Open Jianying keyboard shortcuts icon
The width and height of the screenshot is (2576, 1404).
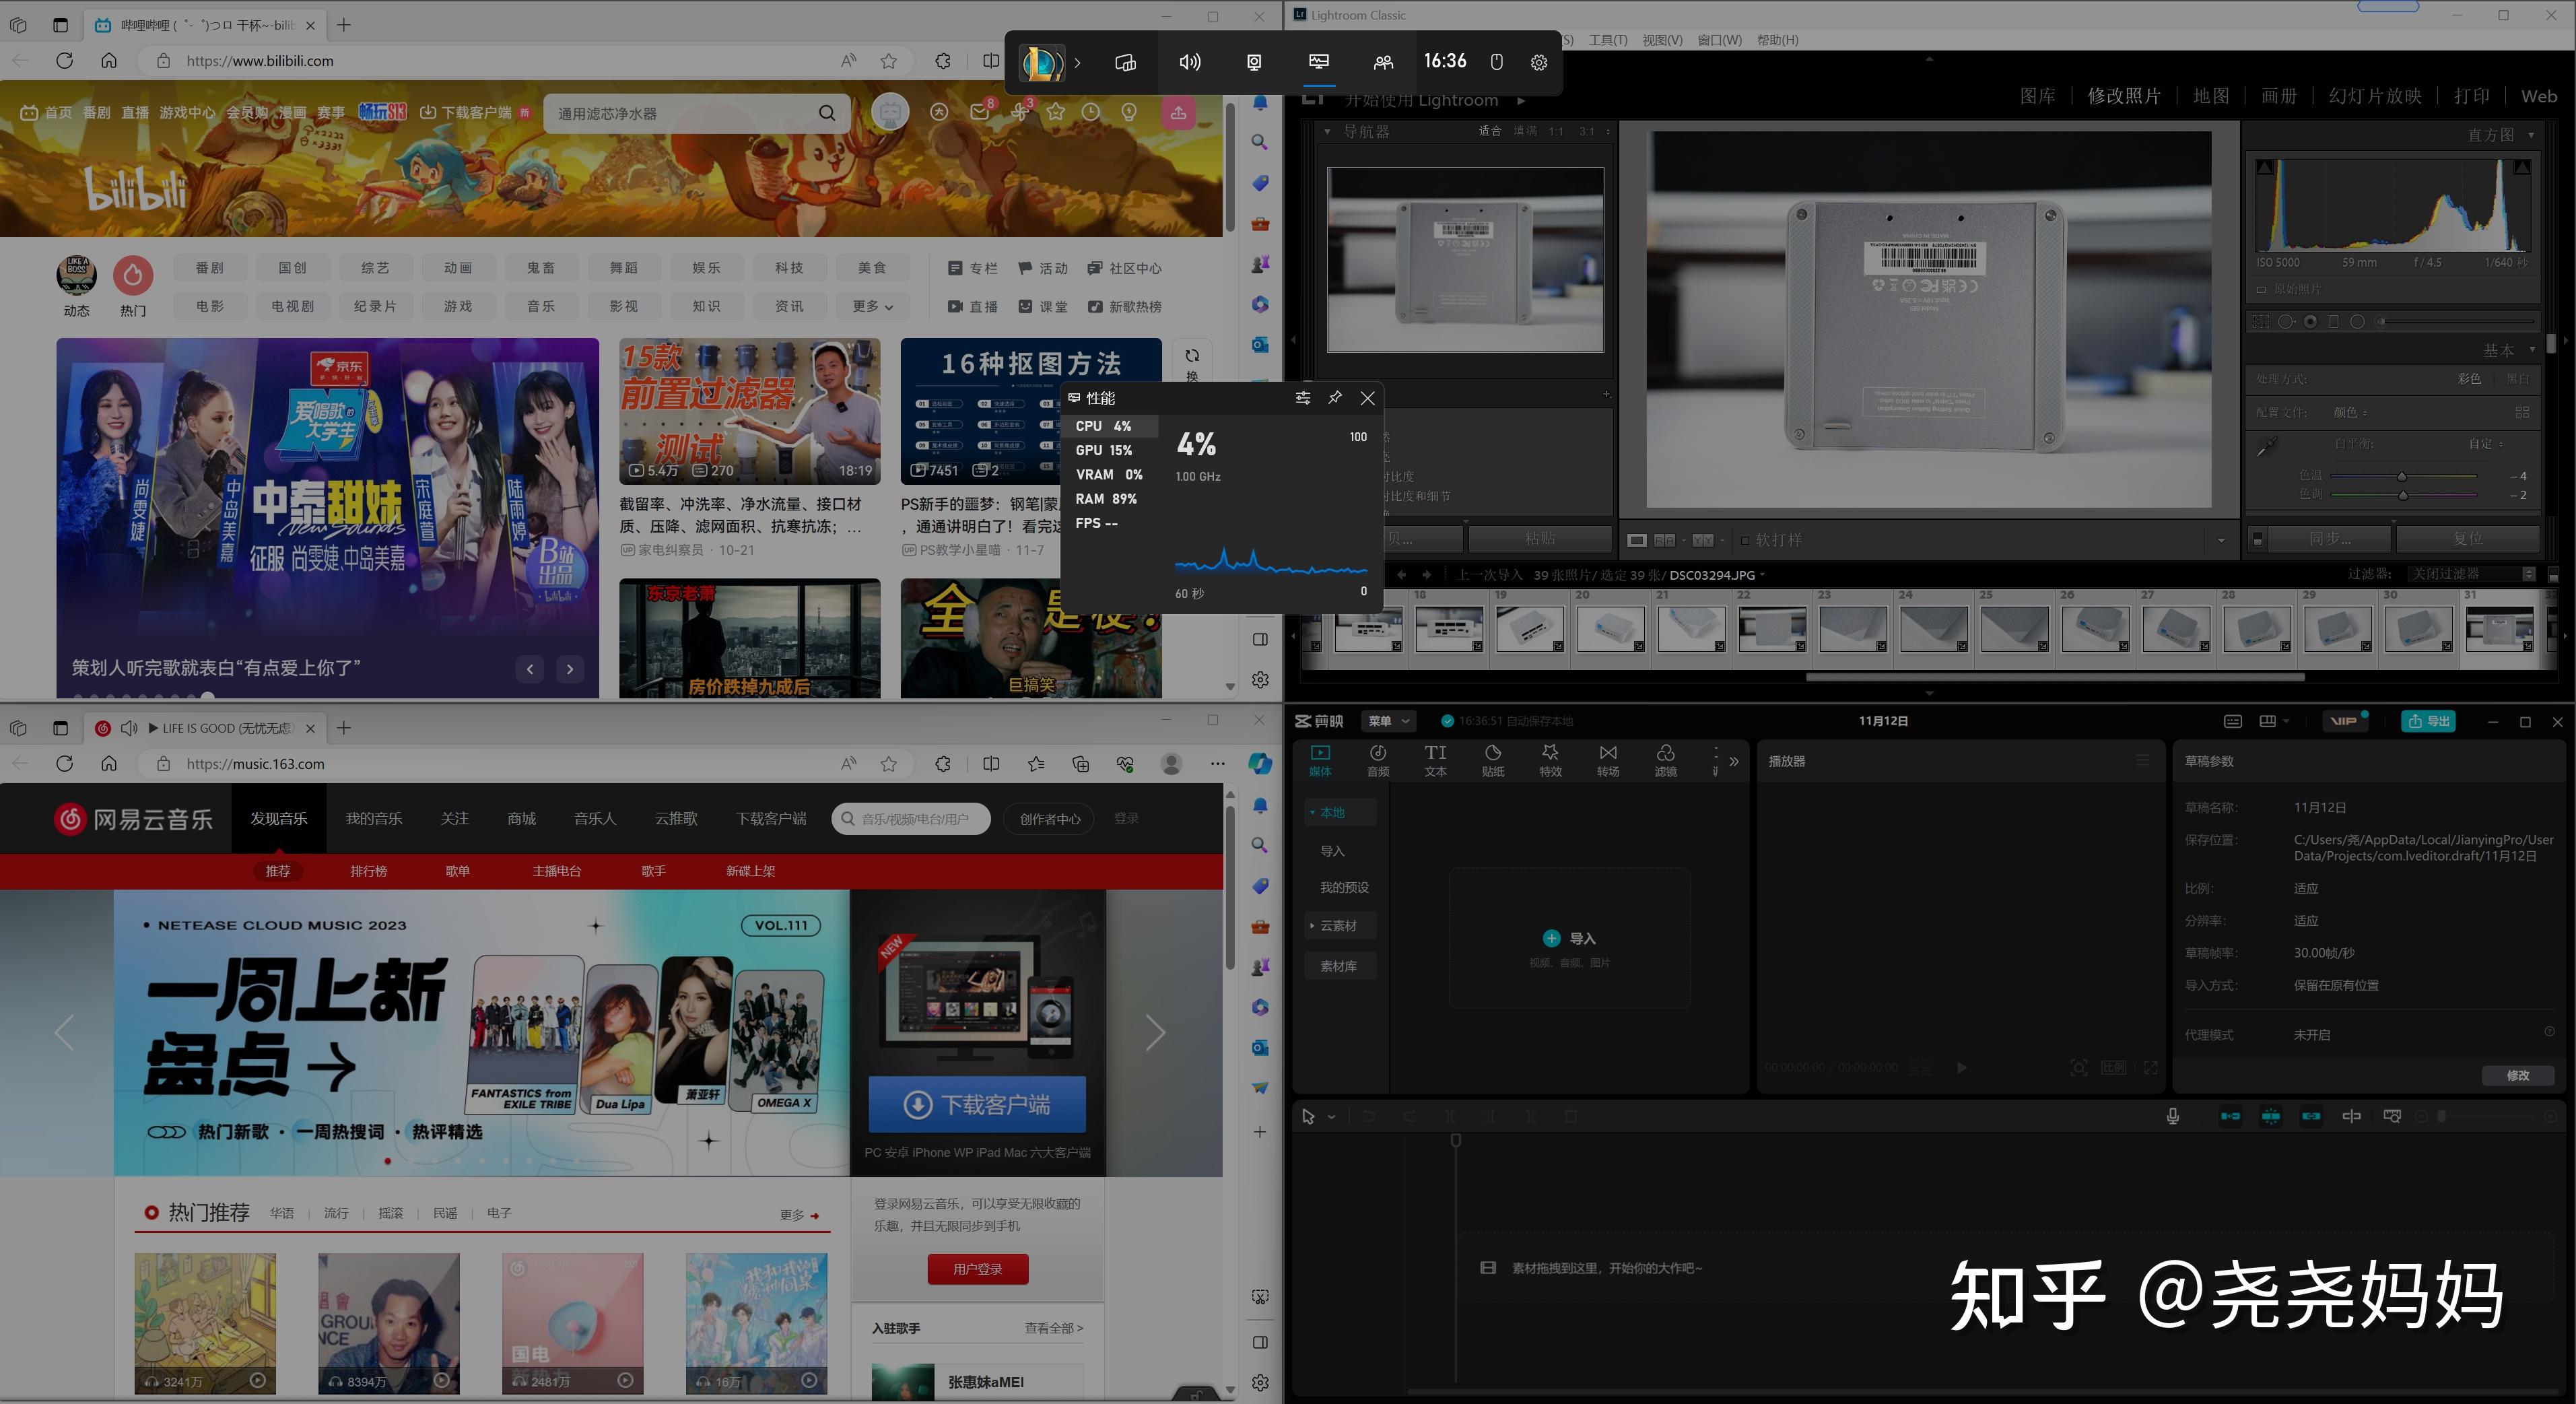pyautogui.click(x=2233, y=721)
